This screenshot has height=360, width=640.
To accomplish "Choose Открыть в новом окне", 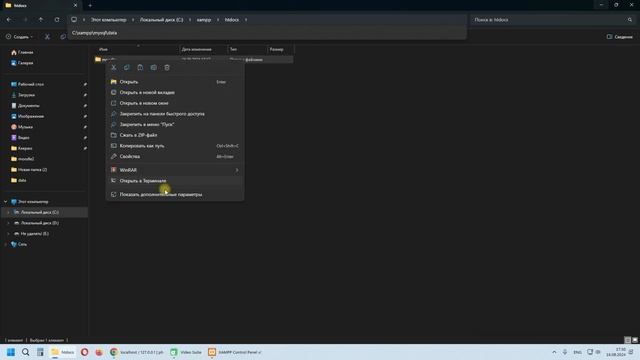I will 175,103.
